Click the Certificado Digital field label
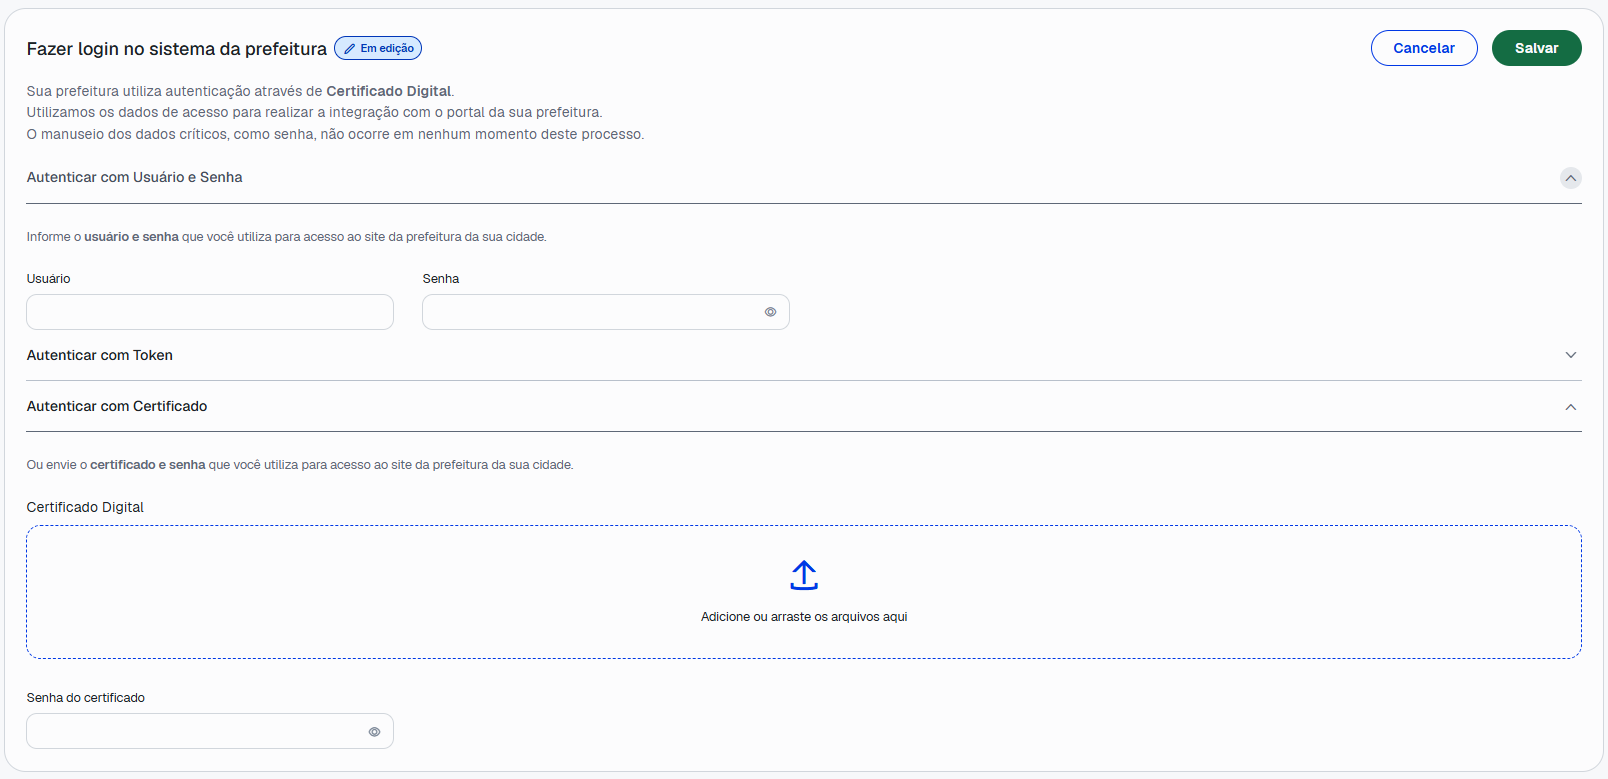The height and width of the screenshot is (779, 1608). (x=85, y=507)
